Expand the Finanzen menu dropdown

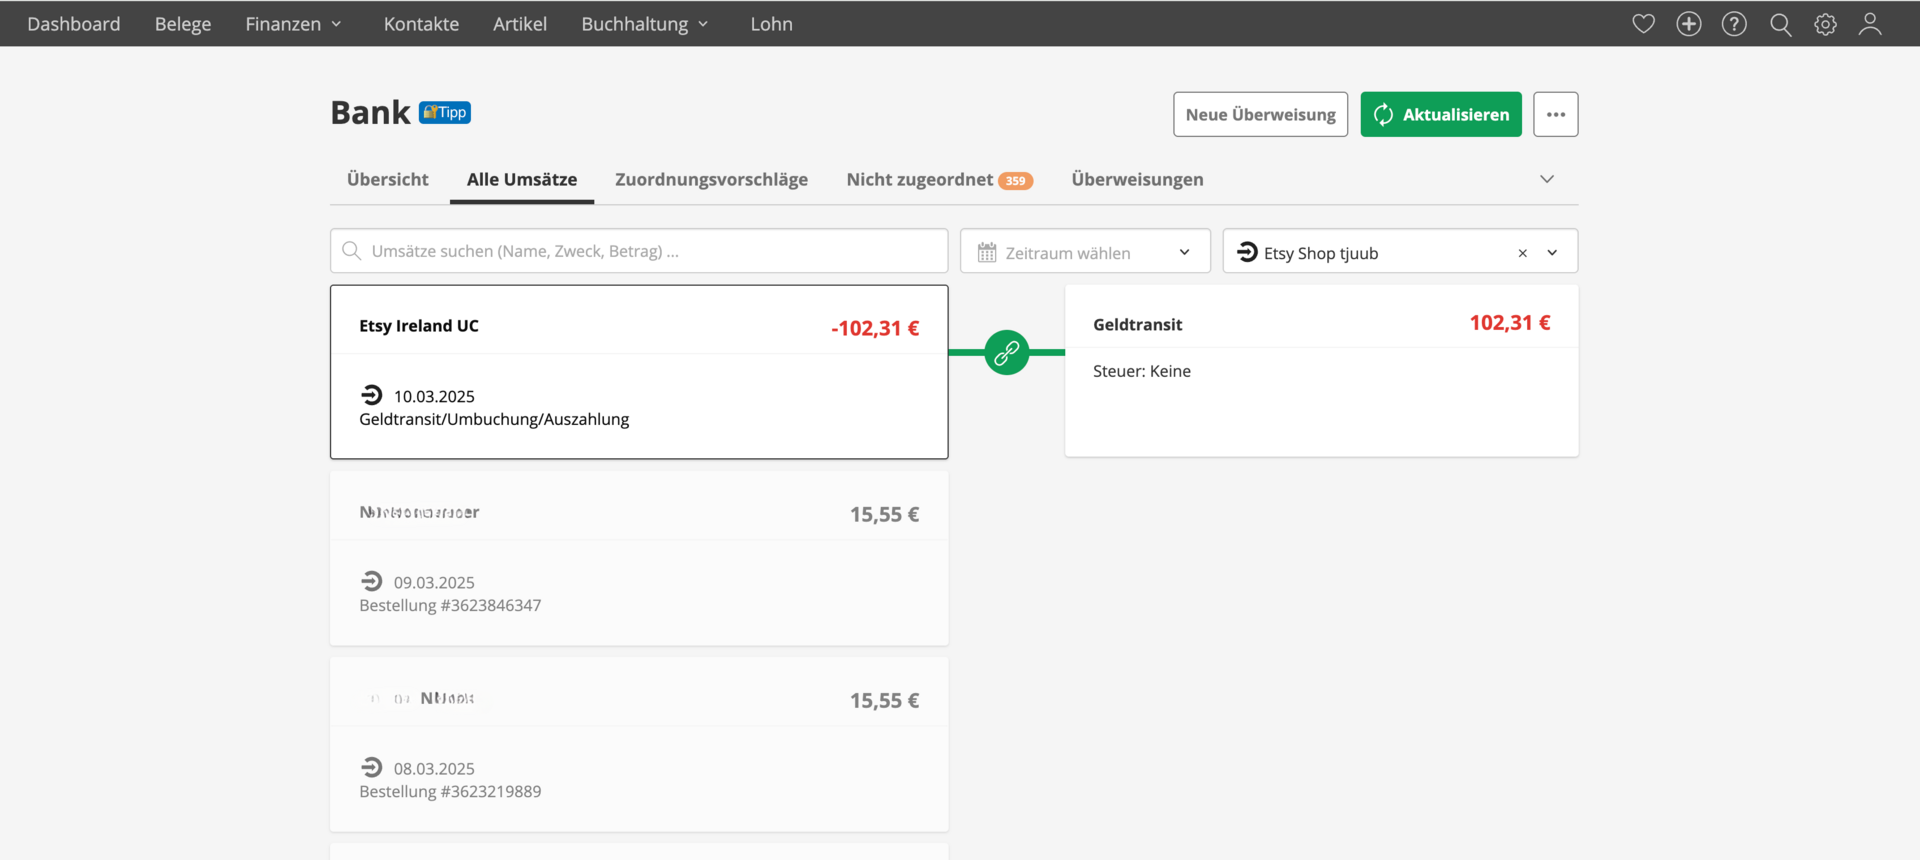(293, 24)
